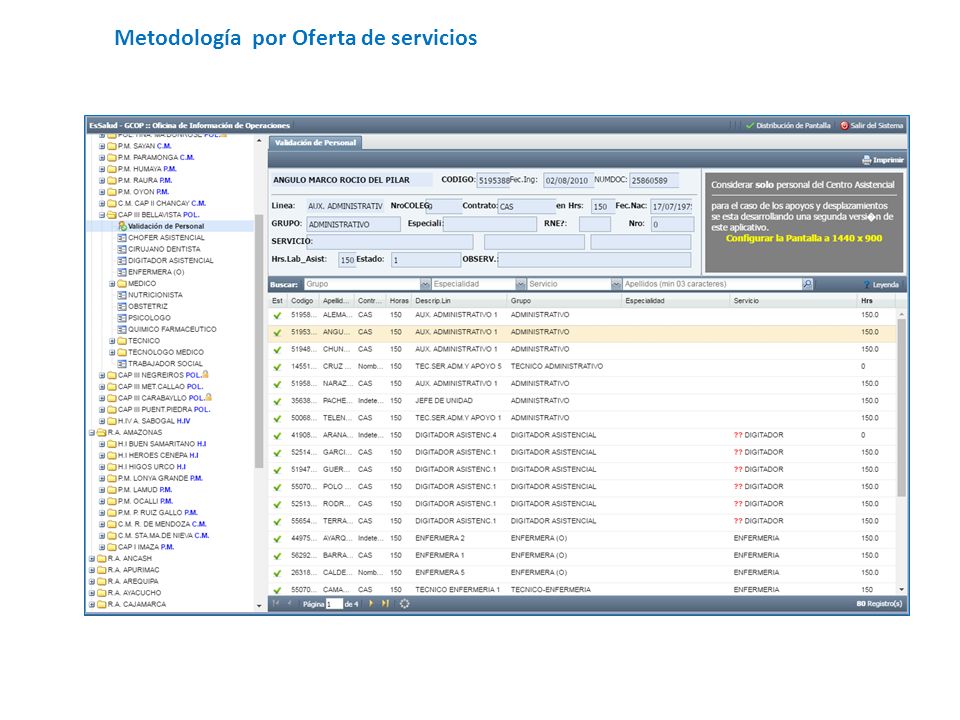Click the Apellidos search input field
Screen dimensions: 960x720
coord(712,284)
